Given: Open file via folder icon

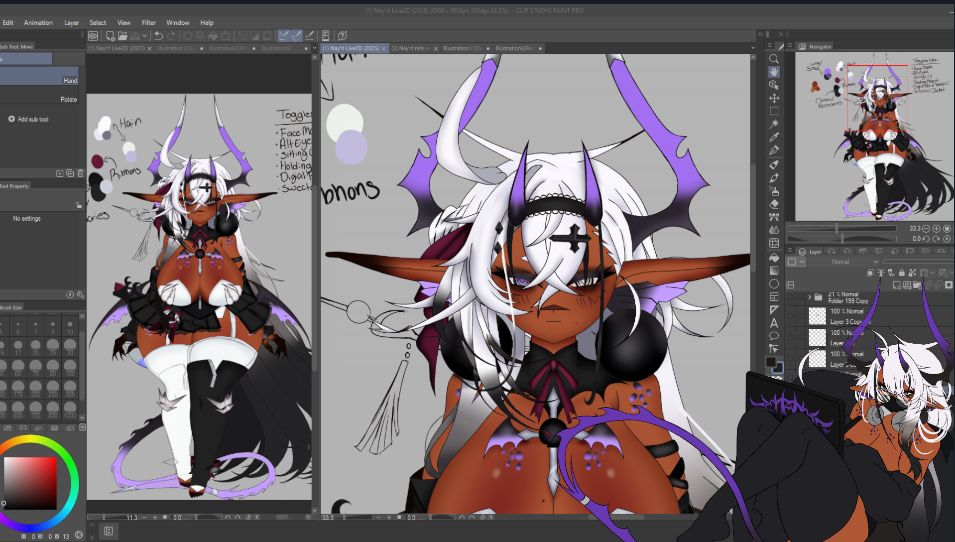Looking at the screenshot, I should [x=123, y=36].
